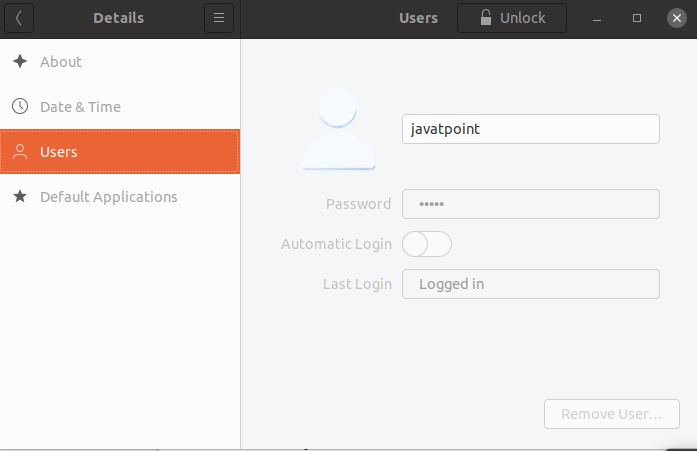Edit the javatpoint username field
The height and width of the screenshot is (451, 697).
pyautogui.click(x=531, y=129)
